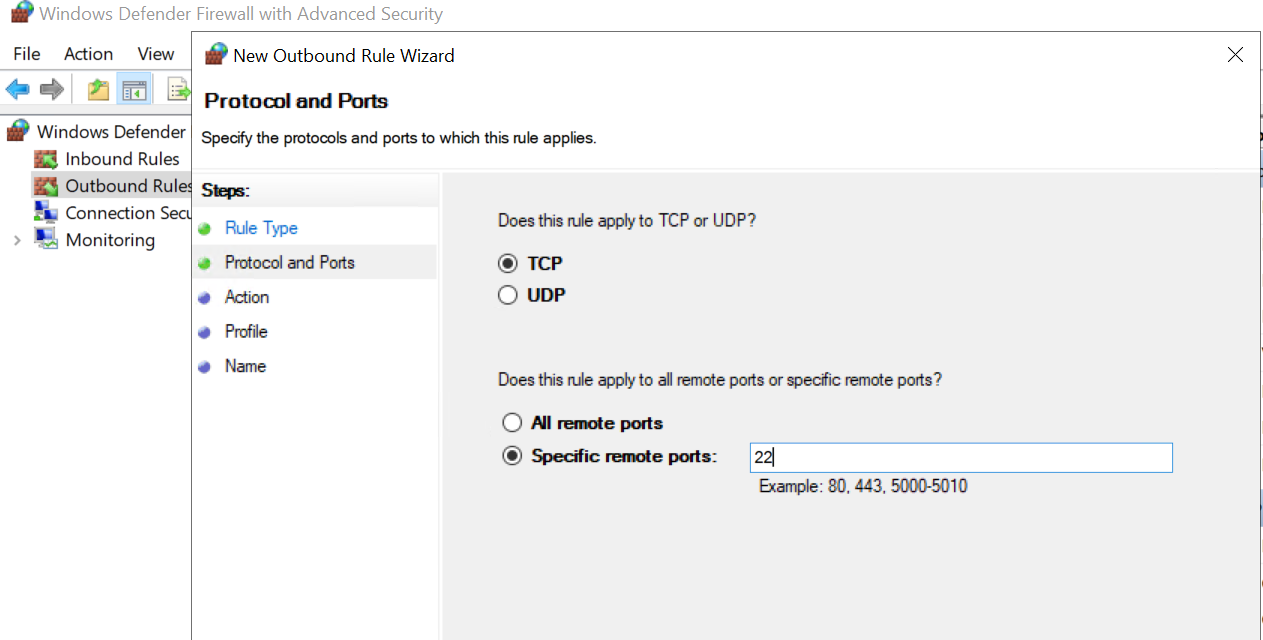
Task: Select the Inbound Rules firewall icon
Action: click(x=46, y=159)
